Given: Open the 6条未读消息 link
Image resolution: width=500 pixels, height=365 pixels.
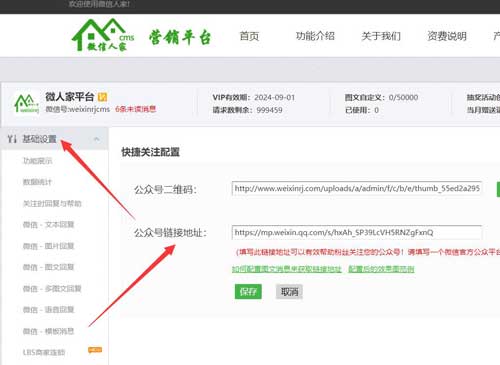Looking at the screenshot, I should coord(135,109).
